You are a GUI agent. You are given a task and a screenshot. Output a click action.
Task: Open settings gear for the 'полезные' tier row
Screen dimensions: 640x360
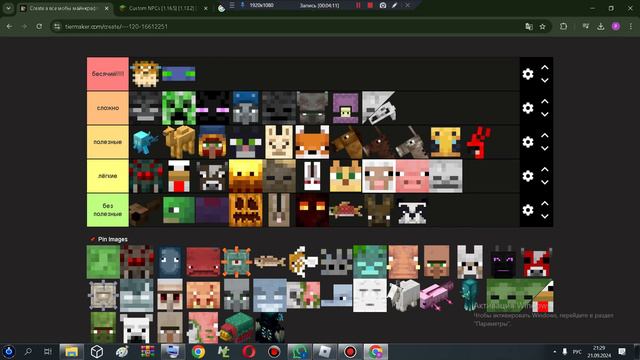tap(528, 142)
